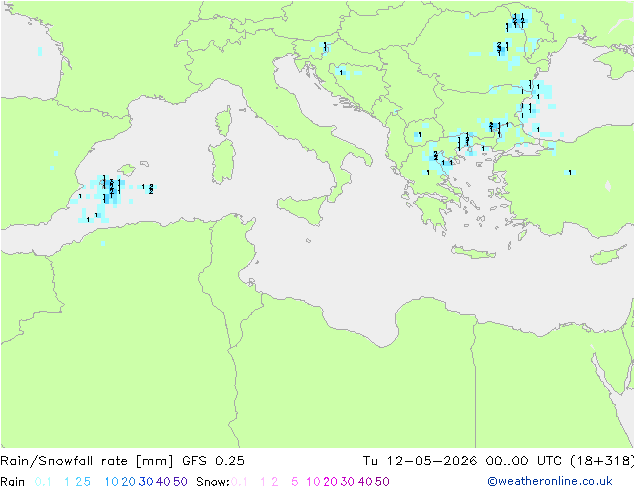Click the "Rain/Snowfall rate [mm]" title text
This screenshot has width=634, height=490.
click(87, 460)
